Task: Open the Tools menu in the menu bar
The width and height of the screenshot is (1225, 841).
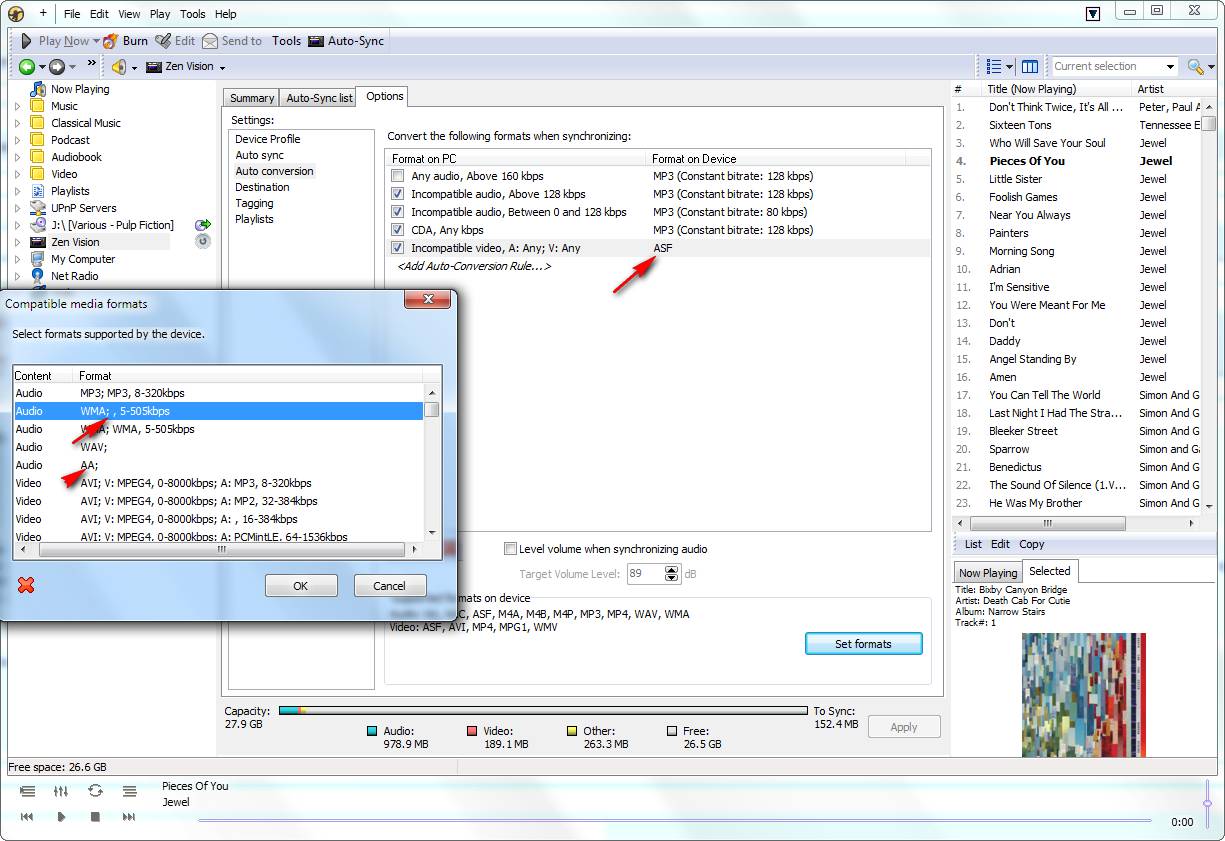Action: 193,14
